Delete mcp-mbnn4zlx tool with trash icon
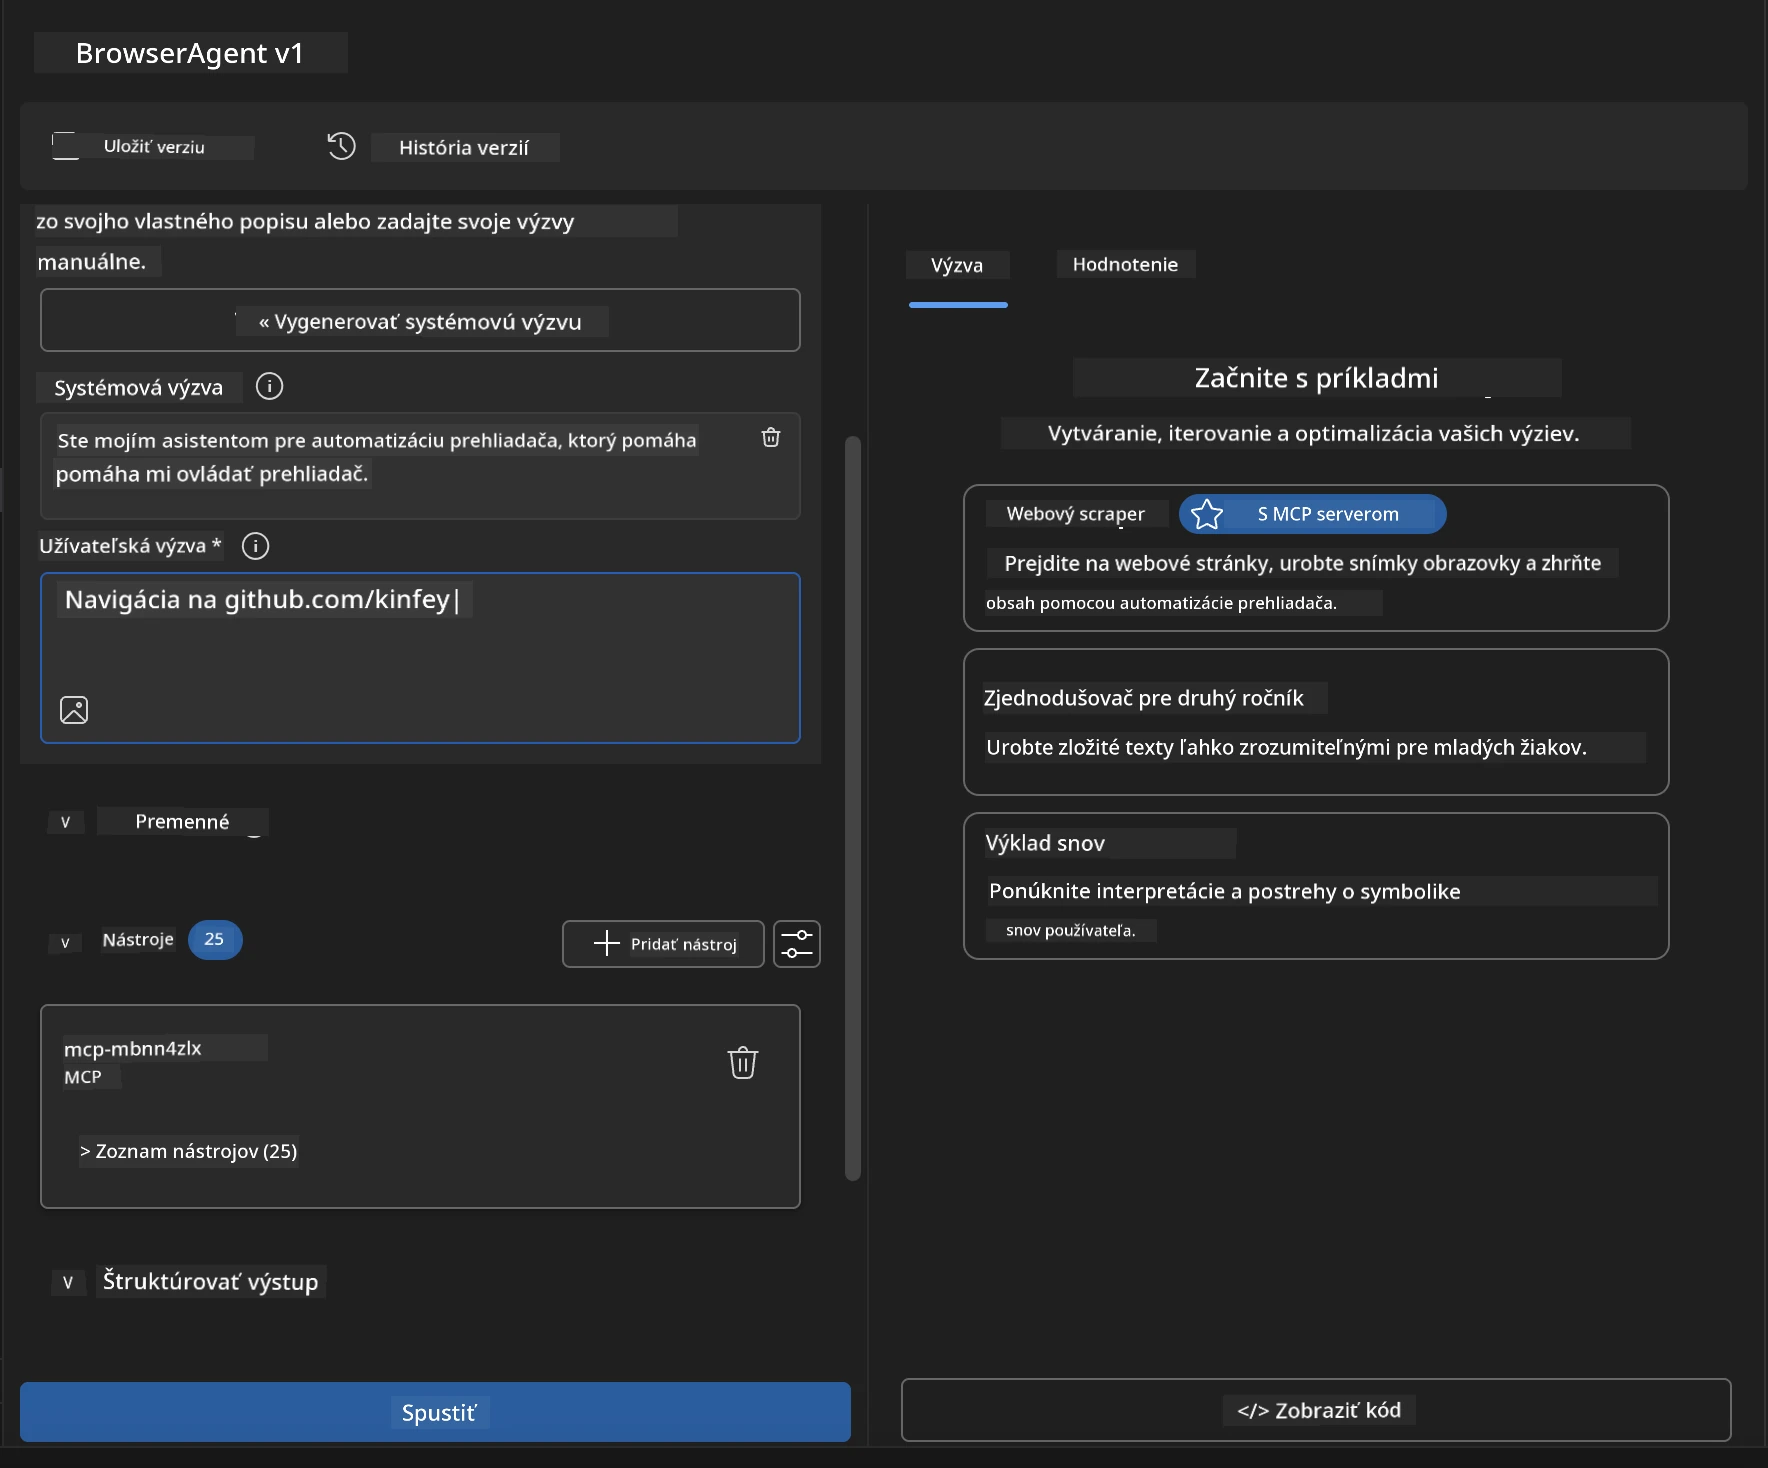Viewport: 1768px width, 1468px height. click(743, 1062)
